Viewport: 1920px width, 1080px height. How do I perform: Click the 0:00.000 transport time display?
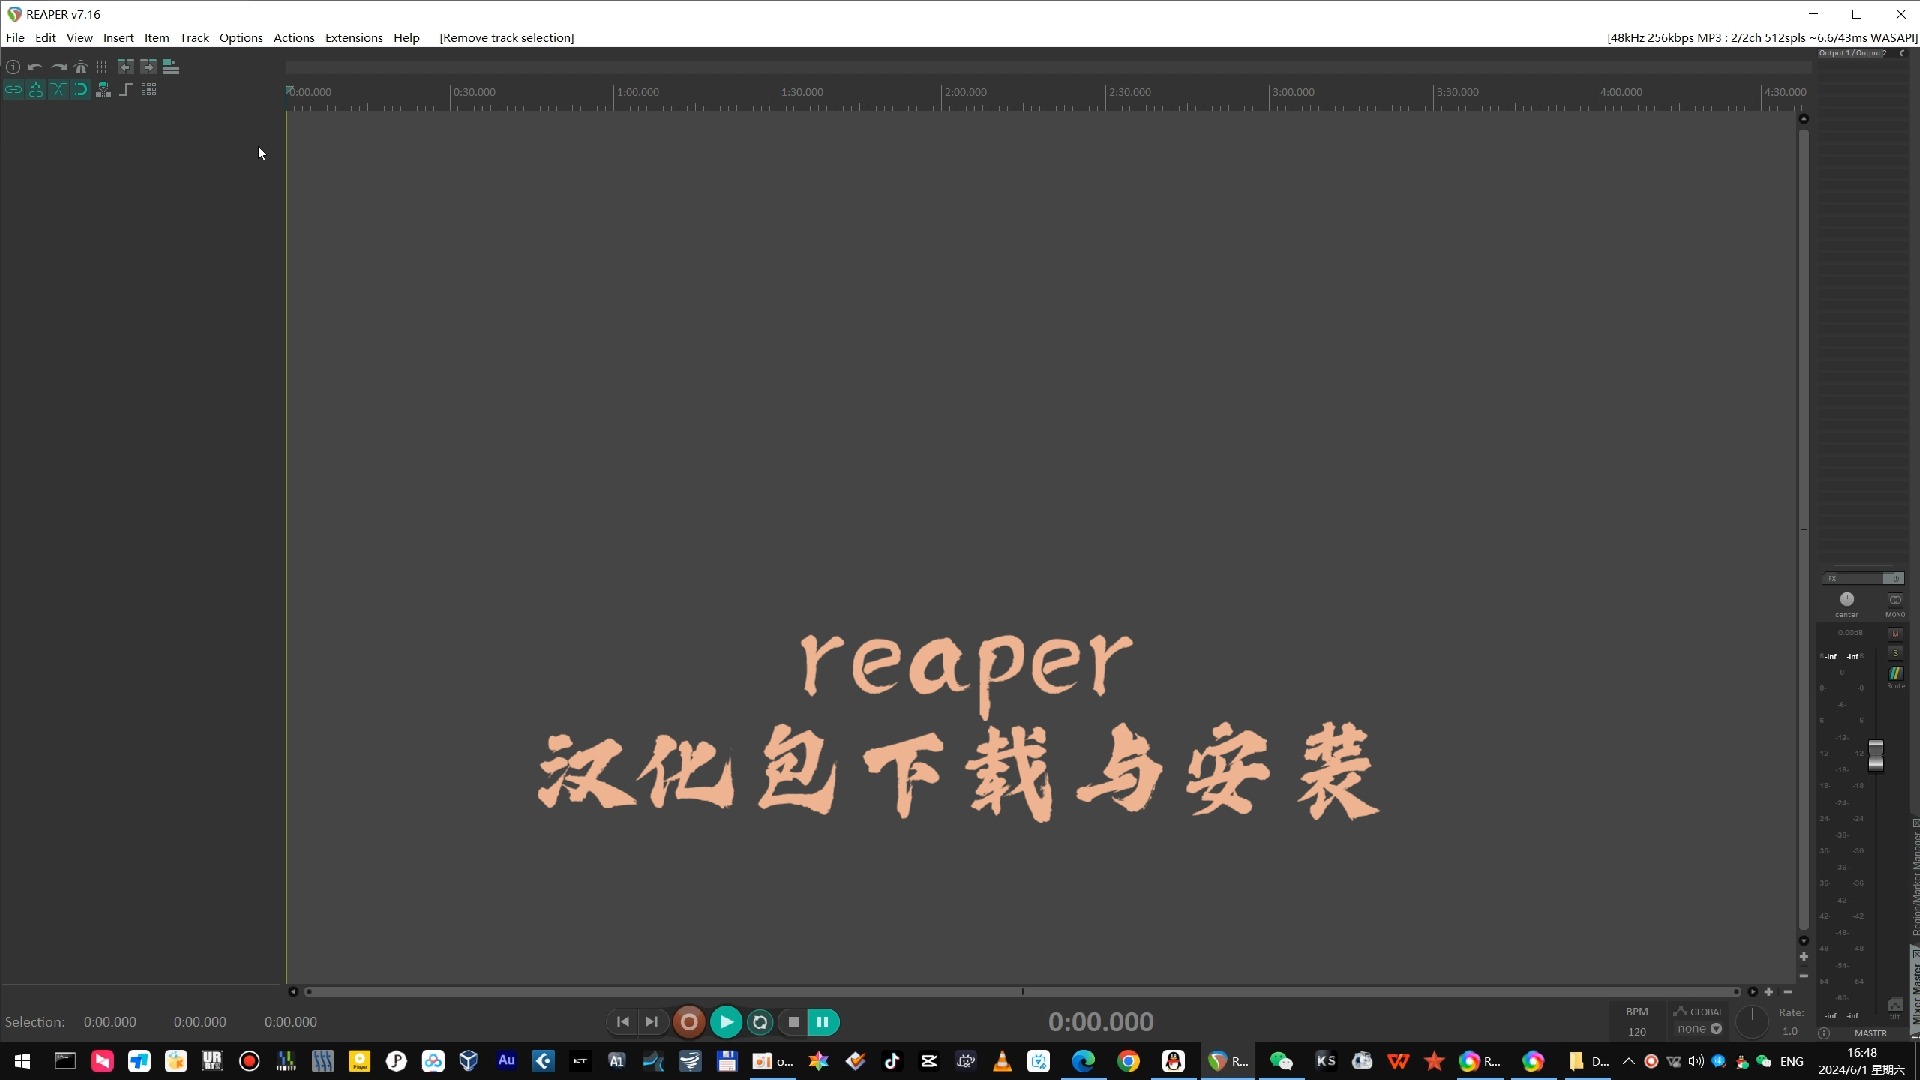[1101, 1022]
